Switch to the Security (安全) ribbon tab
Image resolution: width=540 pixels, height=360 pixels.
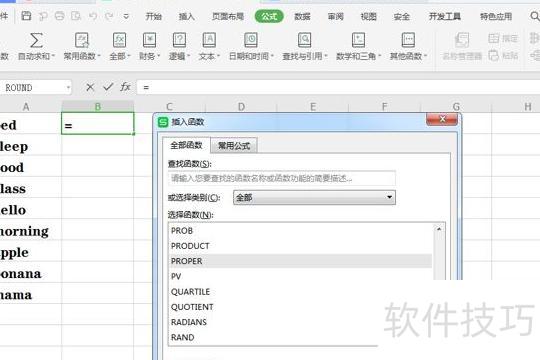402,16
